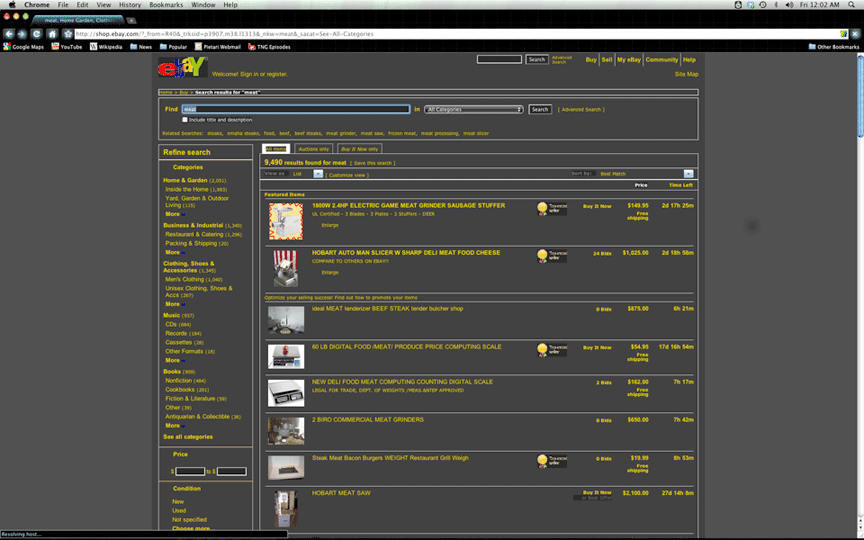
Task: Select the Used condition filter
Action: (179, 511)
